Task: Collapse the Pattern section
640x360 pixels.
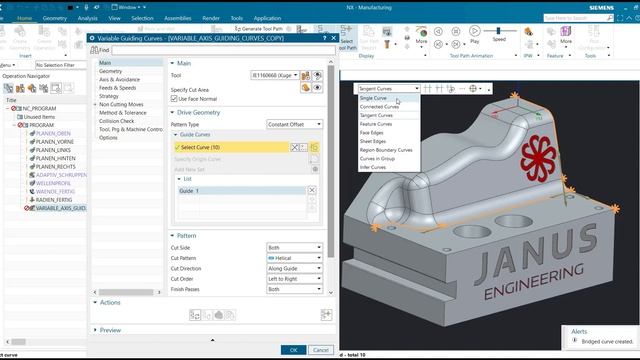Action: (x=172, y=236)
